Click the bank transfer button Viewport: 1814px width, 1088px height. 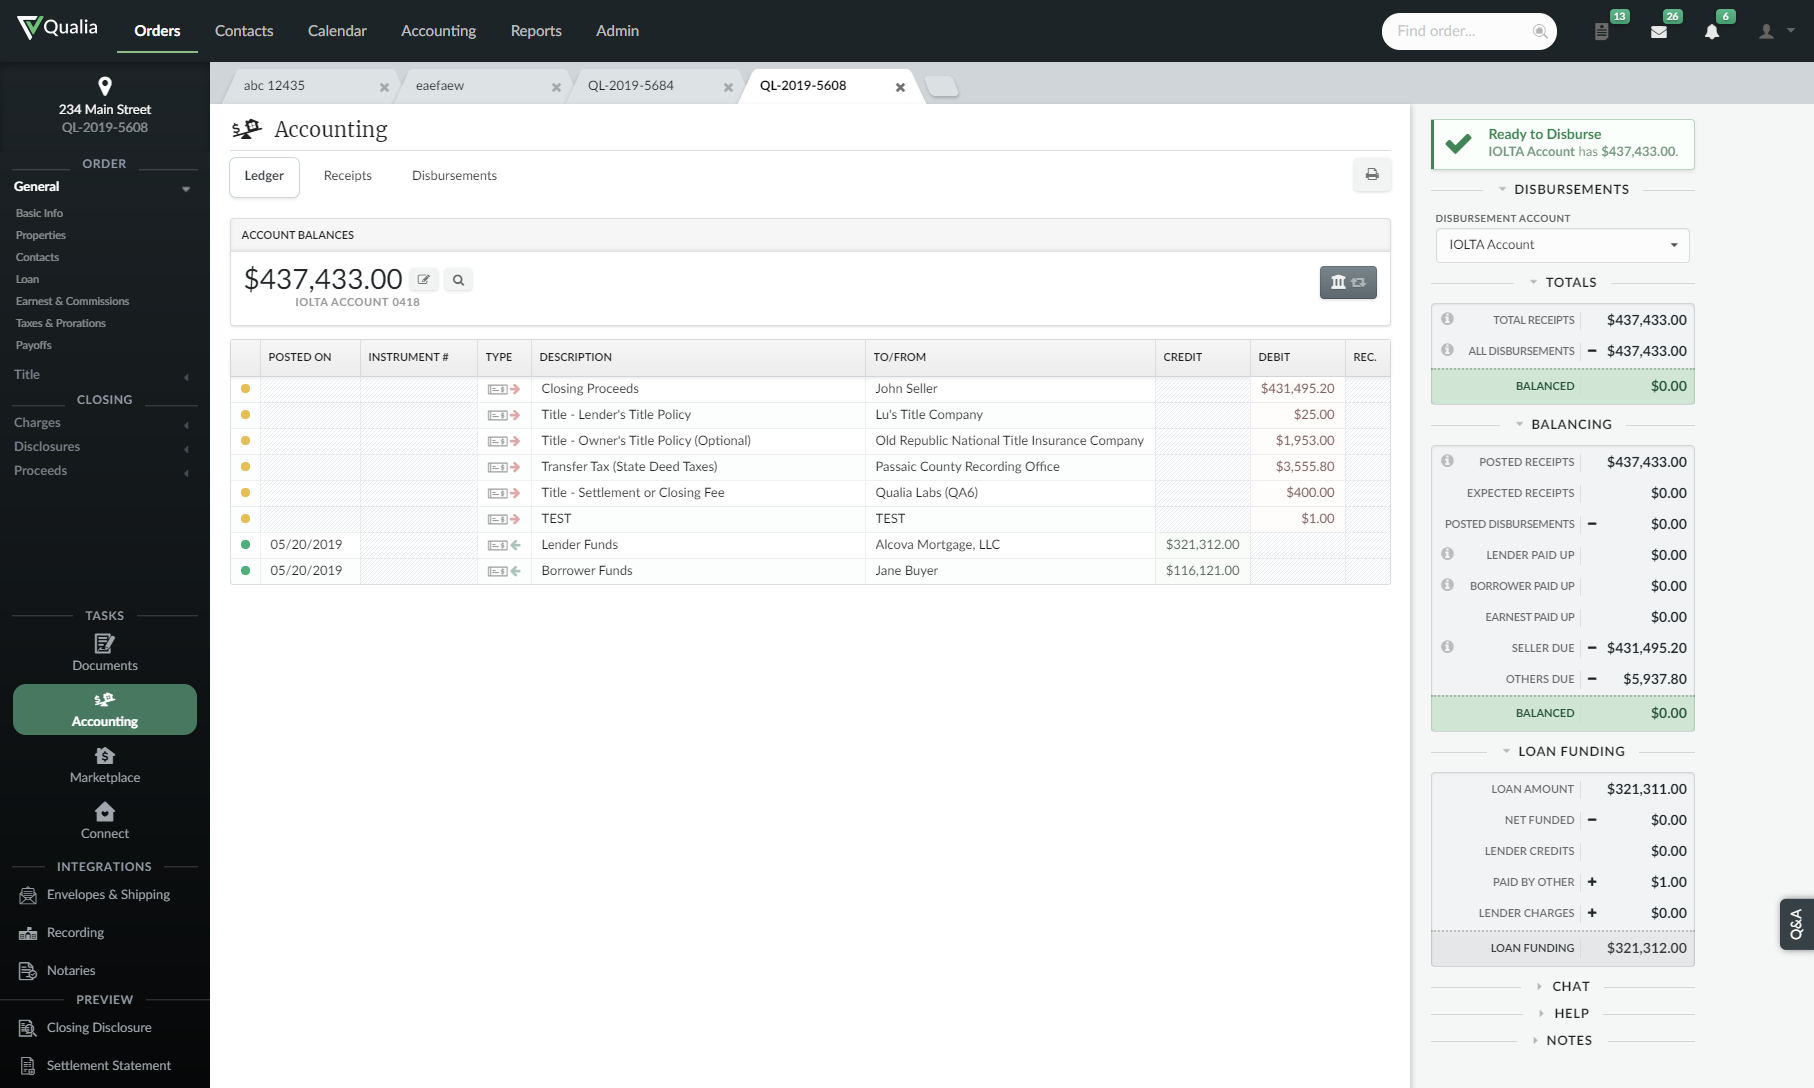click(1348, 282)
